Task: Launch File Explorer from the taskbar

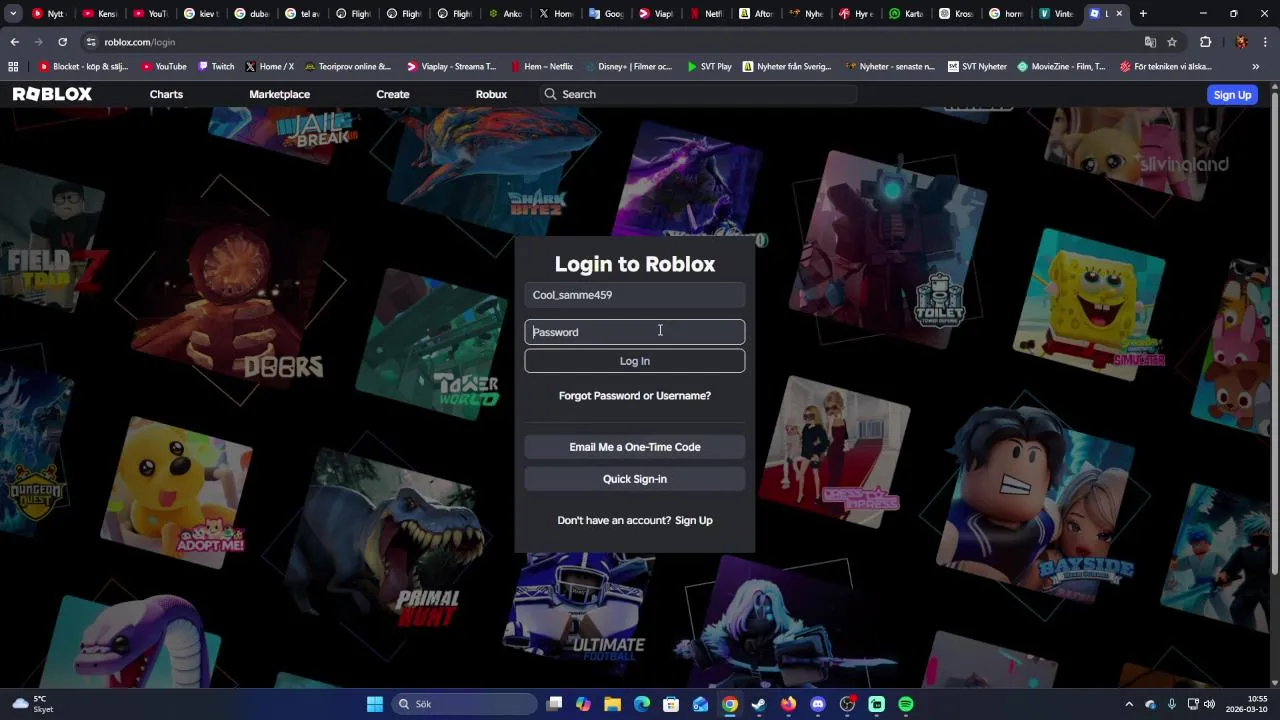Action: coord(612,704)
